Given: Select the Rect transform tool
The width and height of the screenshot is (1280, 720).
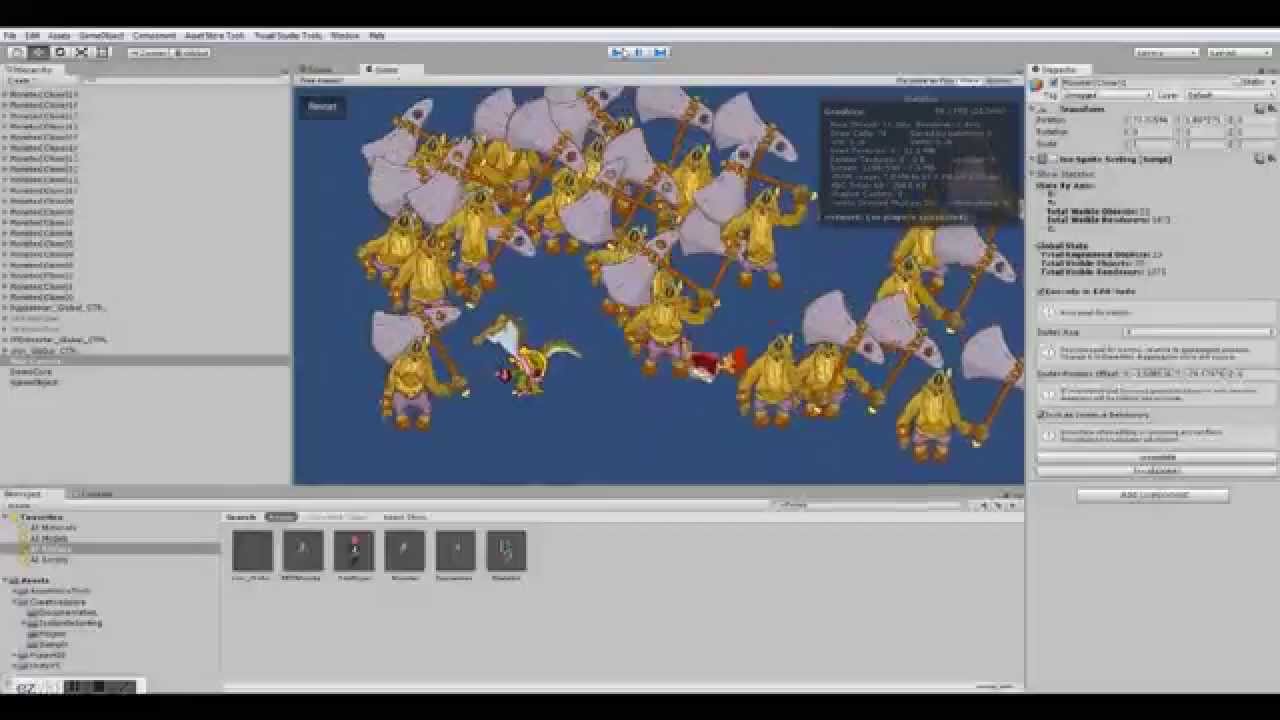Looking at the screenshot, I should click(102, 52).
